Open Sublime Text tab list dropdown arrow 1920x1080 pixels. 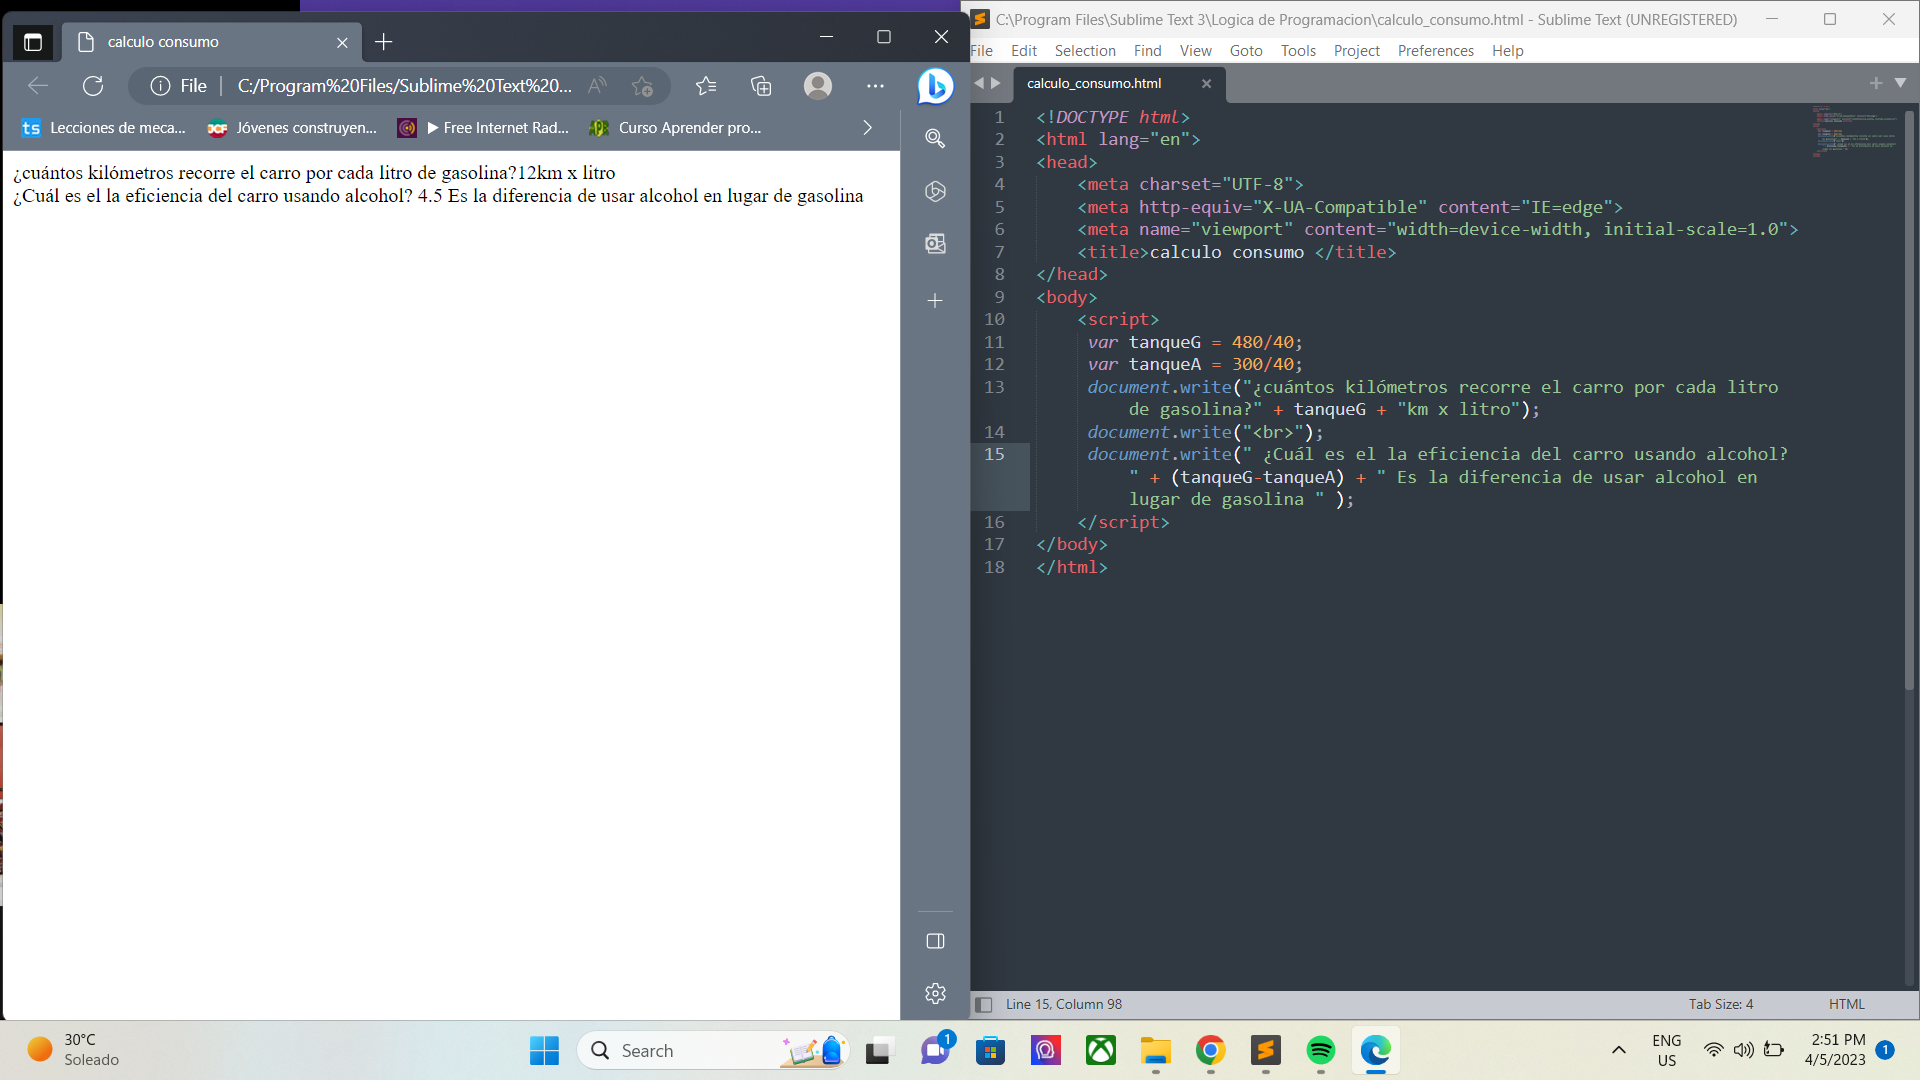point(1900,83)
